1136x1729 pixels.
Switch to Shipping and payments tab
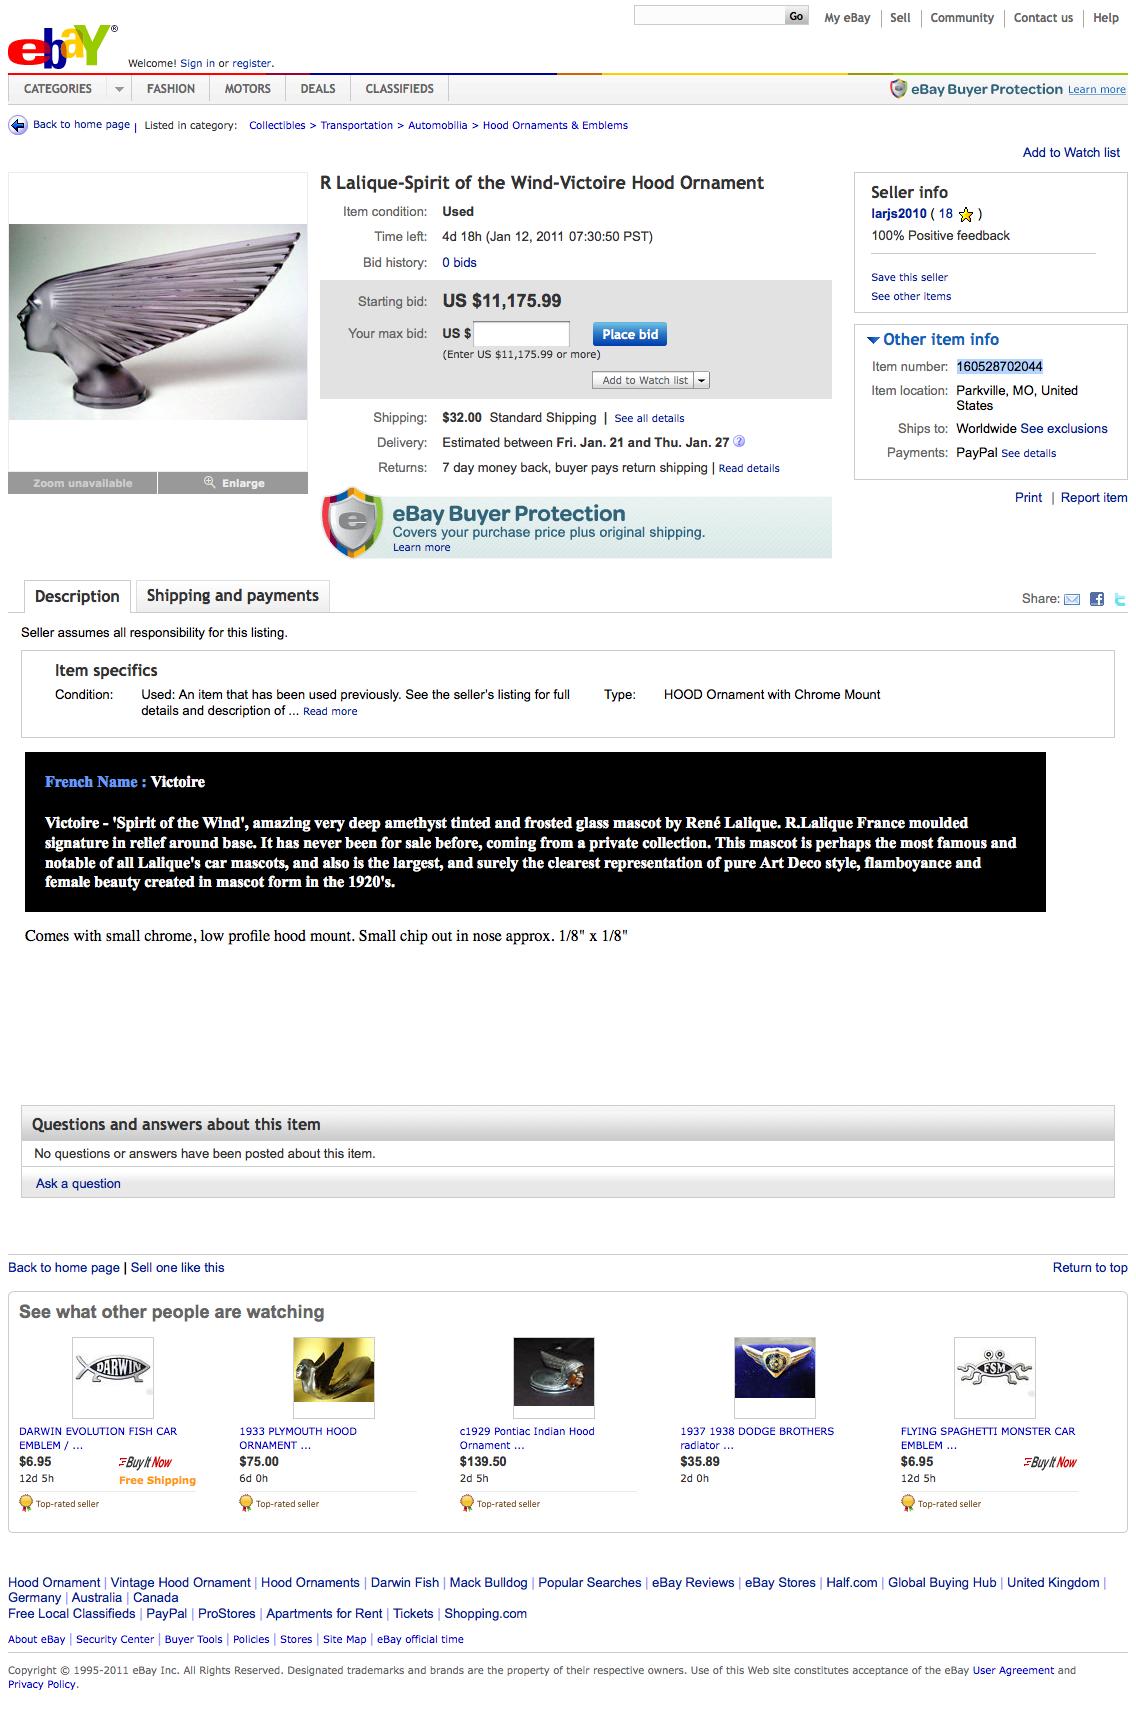(232, 596)
